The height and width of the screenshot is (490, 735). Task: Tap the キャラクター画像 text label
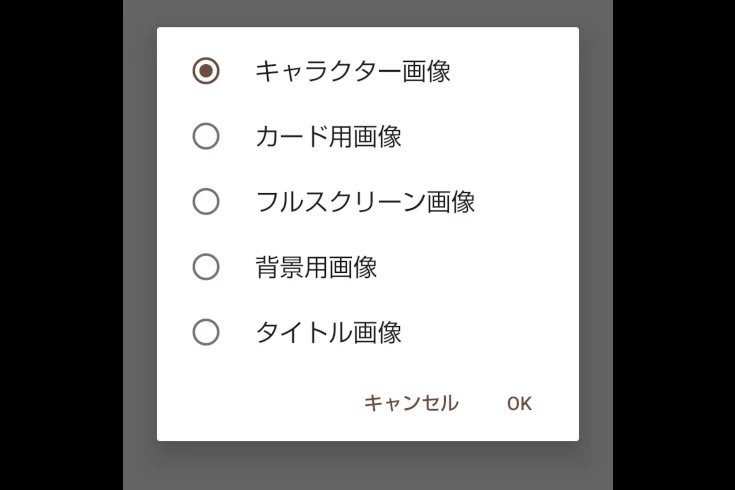point(353,71)
